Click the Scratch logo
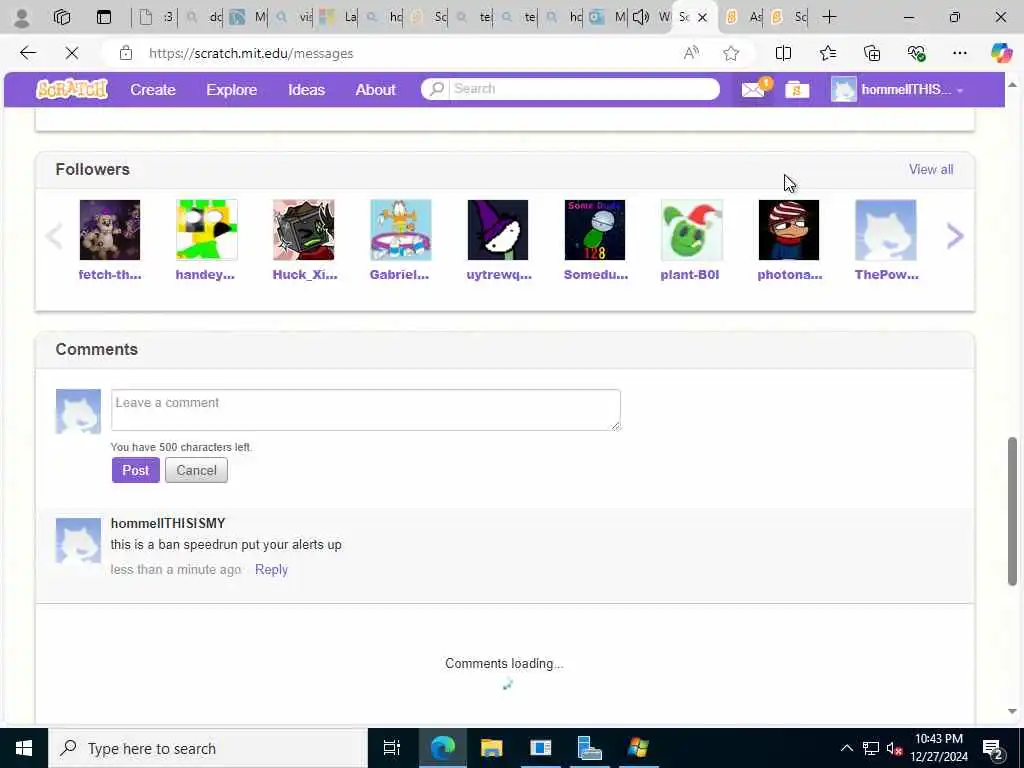 72,89
